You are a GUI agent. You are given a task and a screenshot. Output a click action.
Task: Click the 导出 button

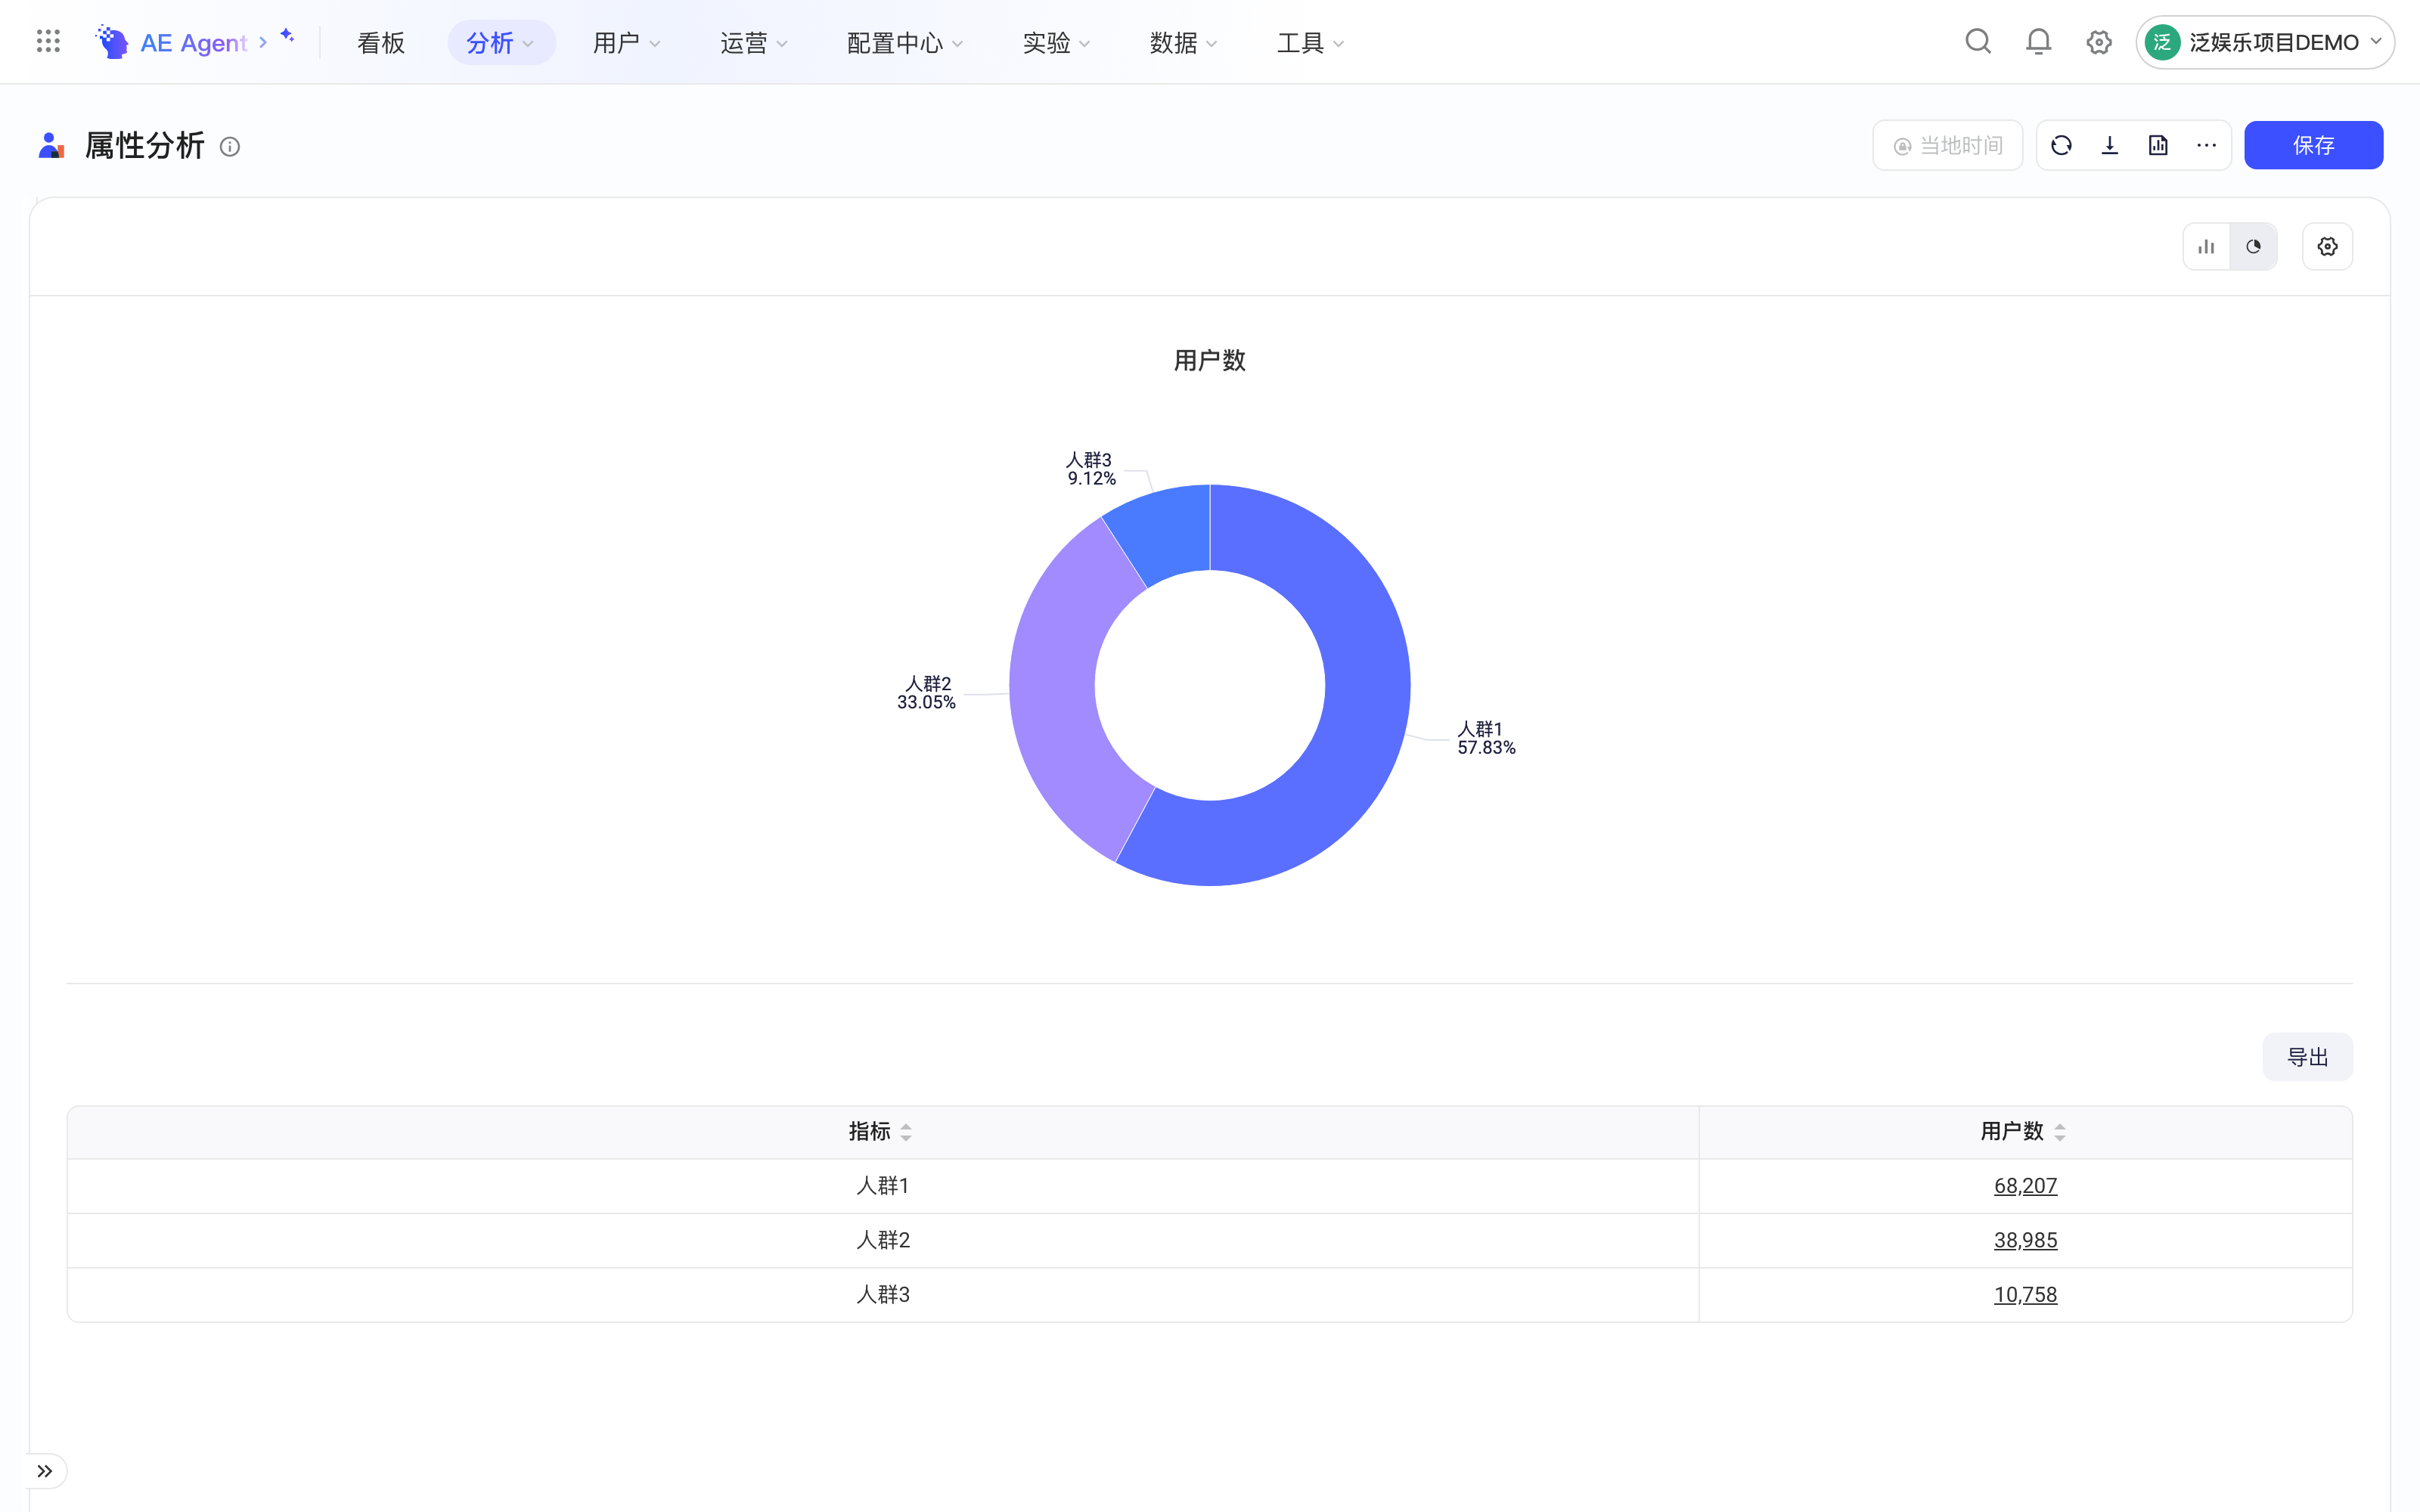(2307, 1057)
